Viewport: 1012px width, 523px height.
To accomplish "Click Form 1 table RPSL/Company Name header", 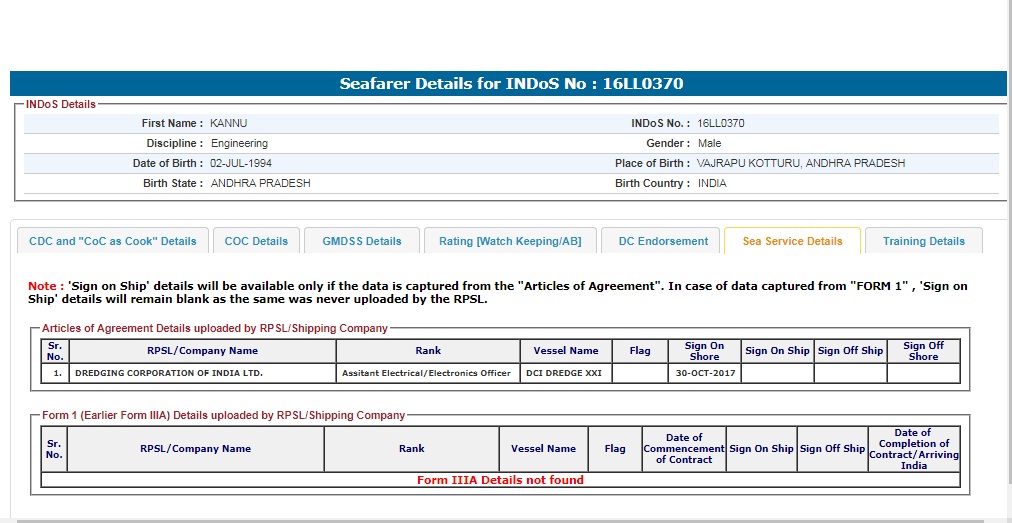I will coord(196,449).
